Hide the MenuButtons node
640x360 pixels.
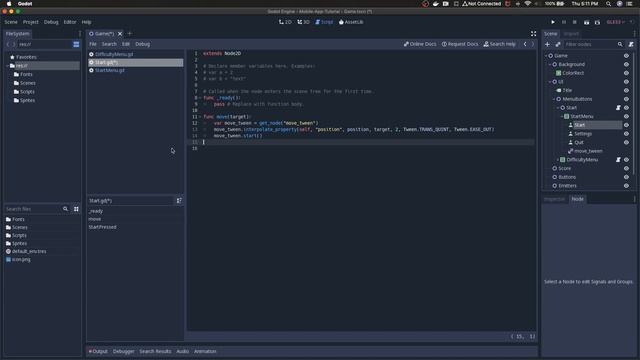coord(626,99)
